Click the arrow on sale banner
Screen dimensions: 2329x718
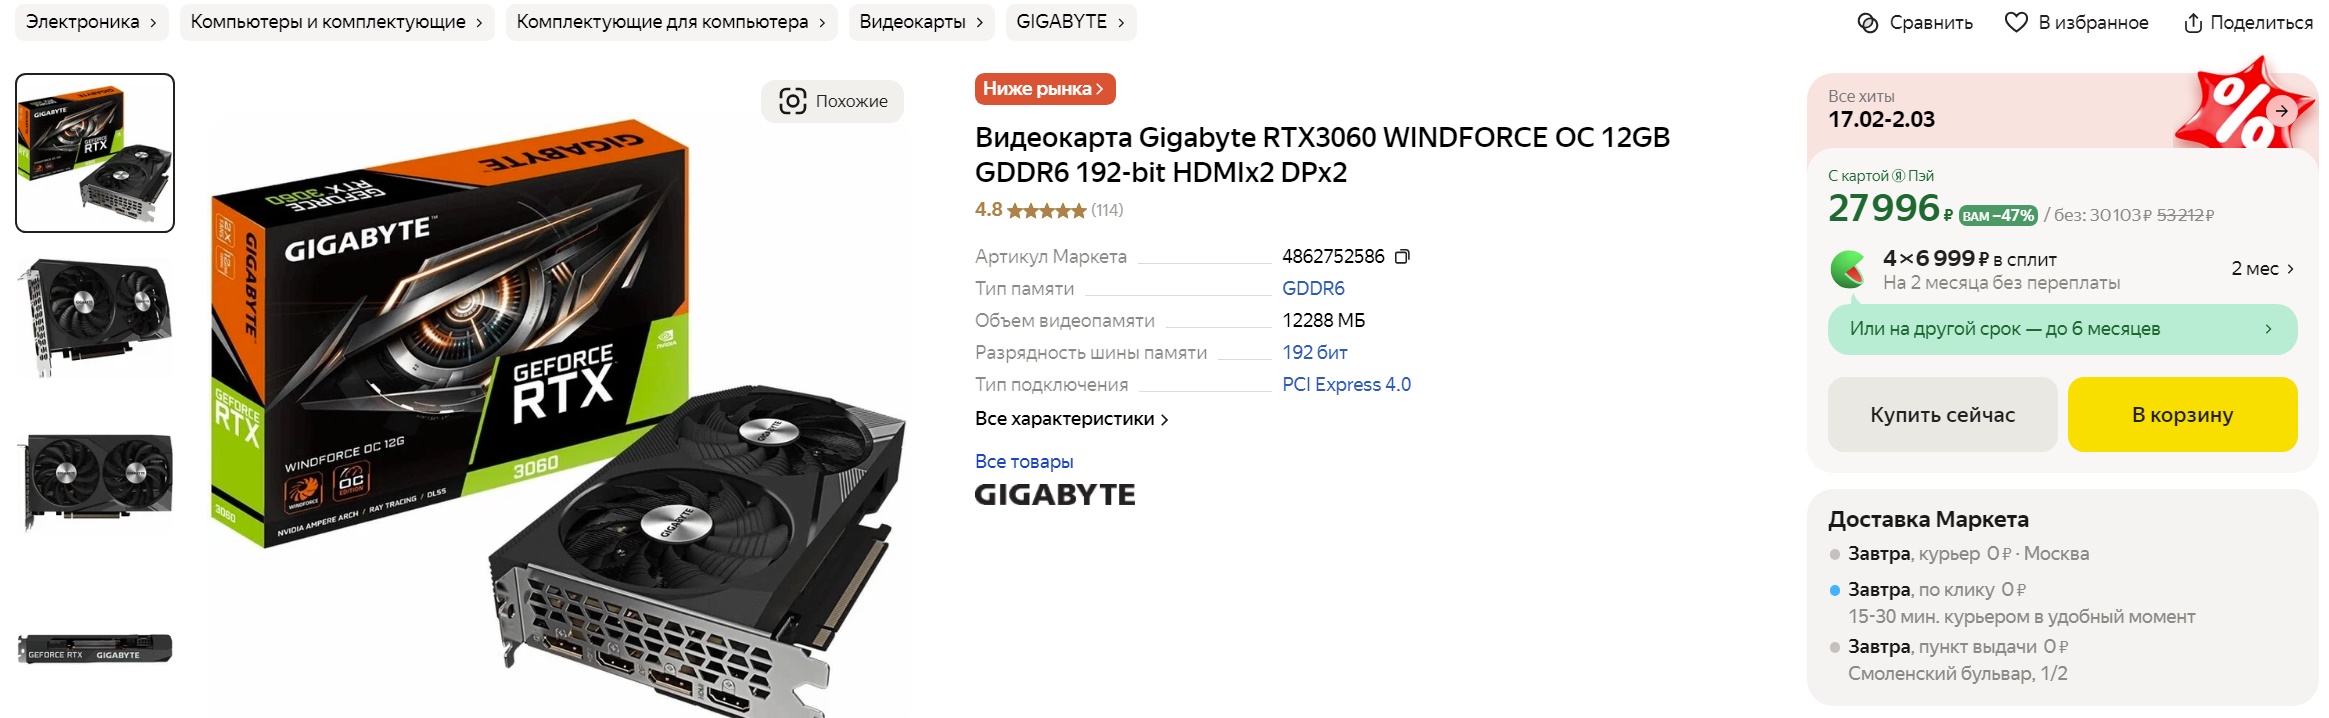coord(2281,111)
